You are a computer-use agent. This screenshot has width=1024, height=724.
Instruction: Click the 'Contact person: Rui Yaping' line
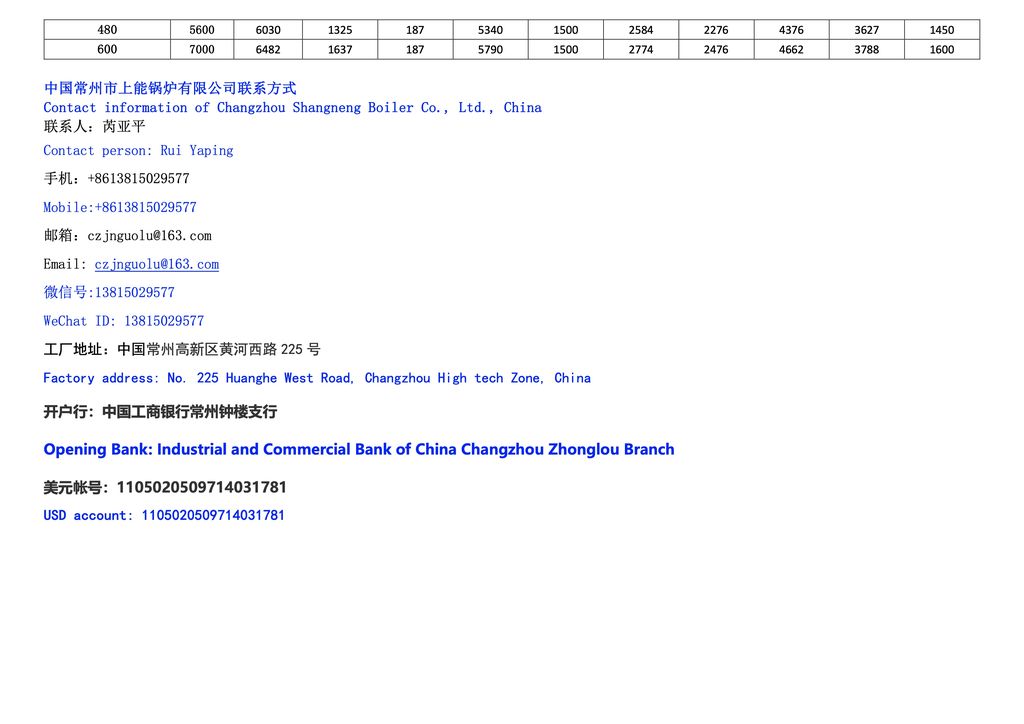pos(138,150)
